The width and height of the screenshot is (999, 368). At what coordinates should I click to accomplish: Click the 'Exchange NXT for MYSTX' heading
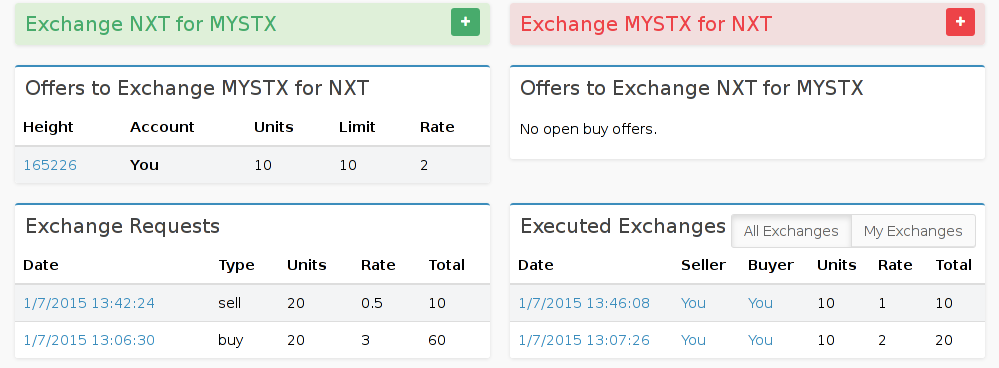(x=151, y=24)
